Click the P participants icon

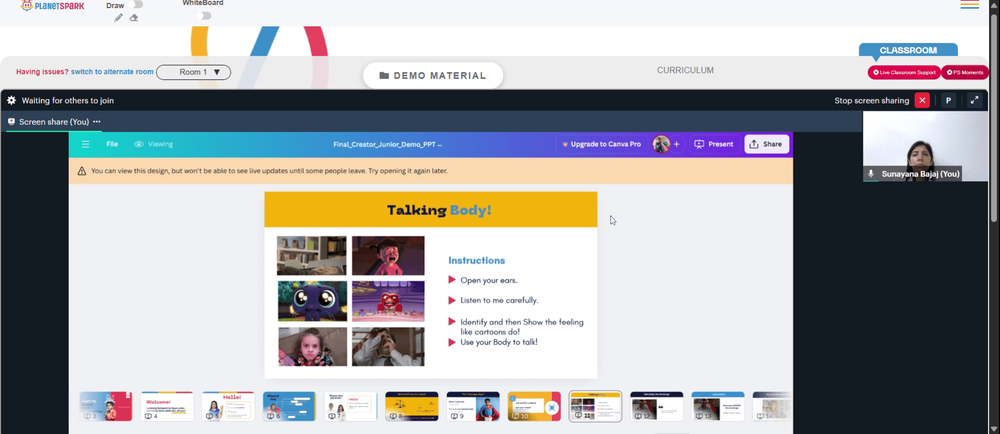coord(948,101)
